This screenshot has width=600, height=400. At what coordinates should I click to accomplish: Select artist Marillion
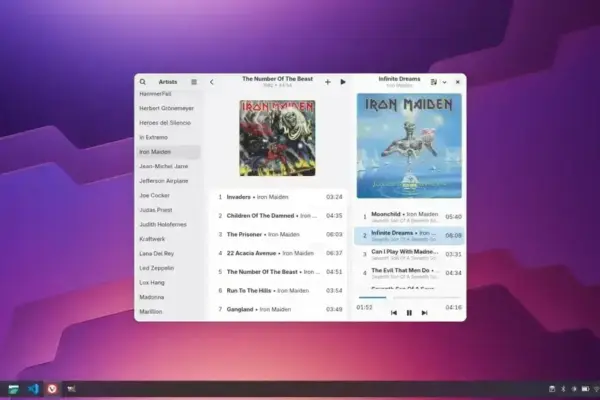(168, 312)
